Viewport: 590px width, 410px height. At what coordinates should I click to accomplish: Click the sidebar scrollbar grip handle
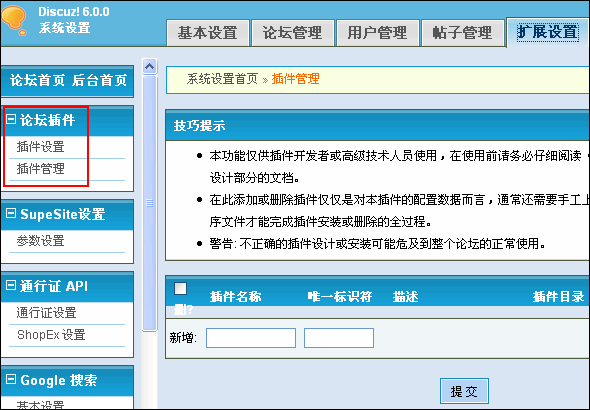149,203
